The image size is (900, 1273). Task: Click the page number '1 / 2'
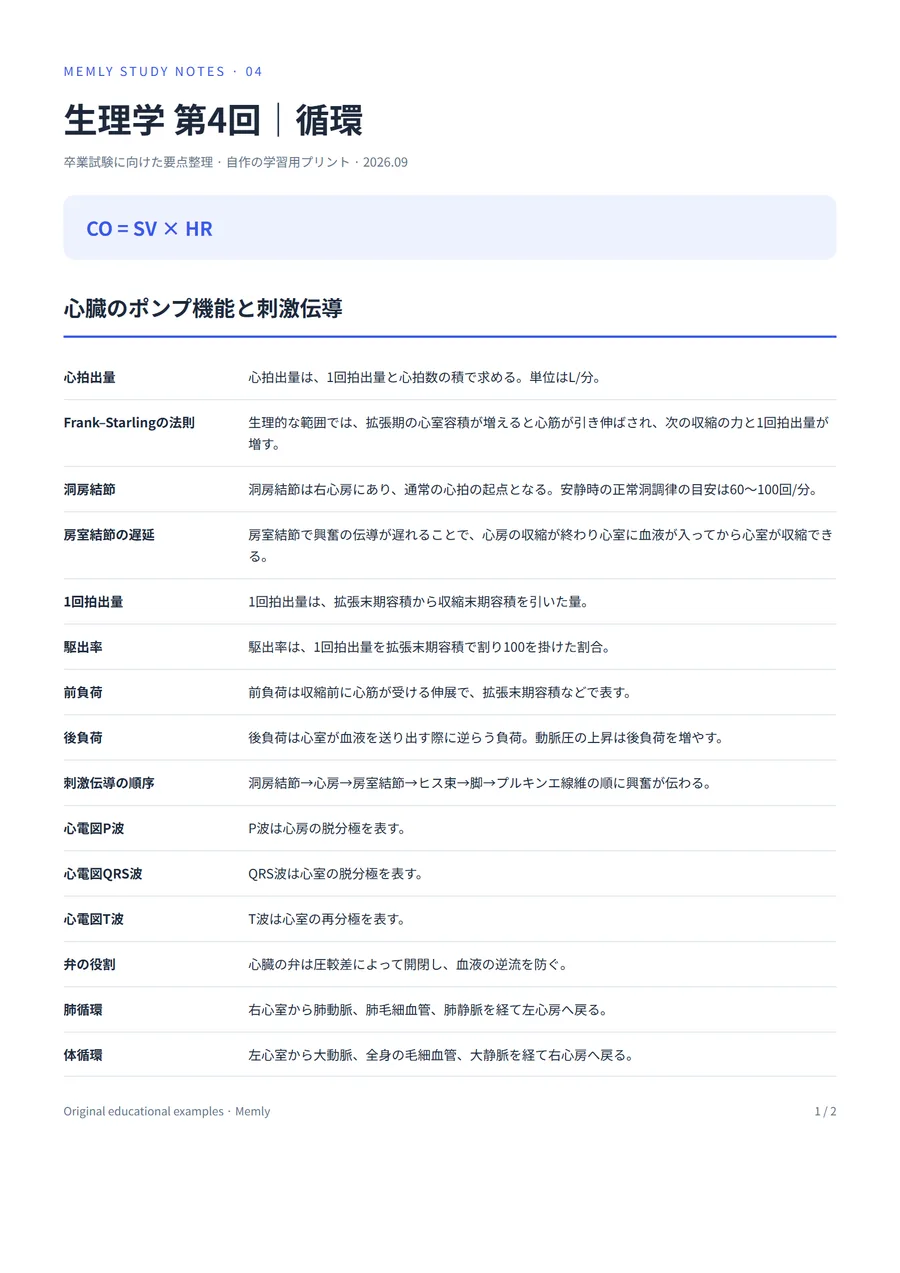(x=825, y=1111)
